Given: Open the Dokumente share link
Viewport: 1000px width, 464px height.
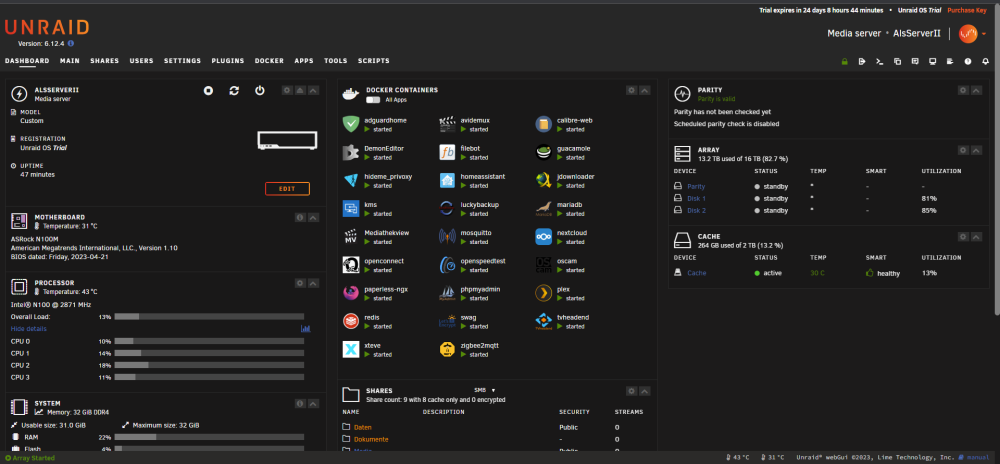Looking at the screenshot, I should coord(371,439).
